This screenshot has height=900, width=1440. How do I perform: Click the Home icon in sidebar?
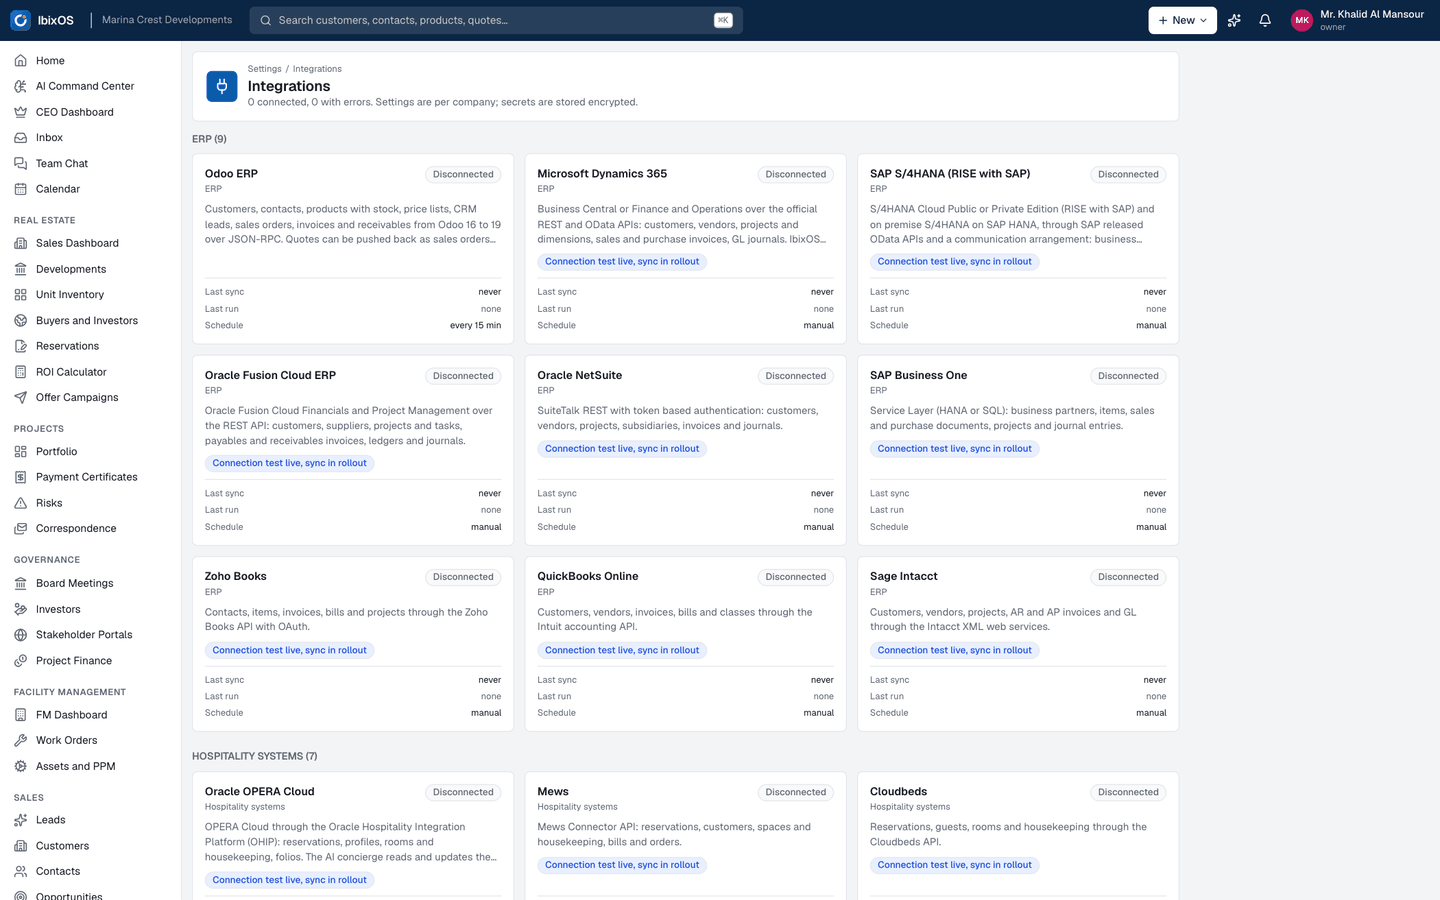pos(20,61)
